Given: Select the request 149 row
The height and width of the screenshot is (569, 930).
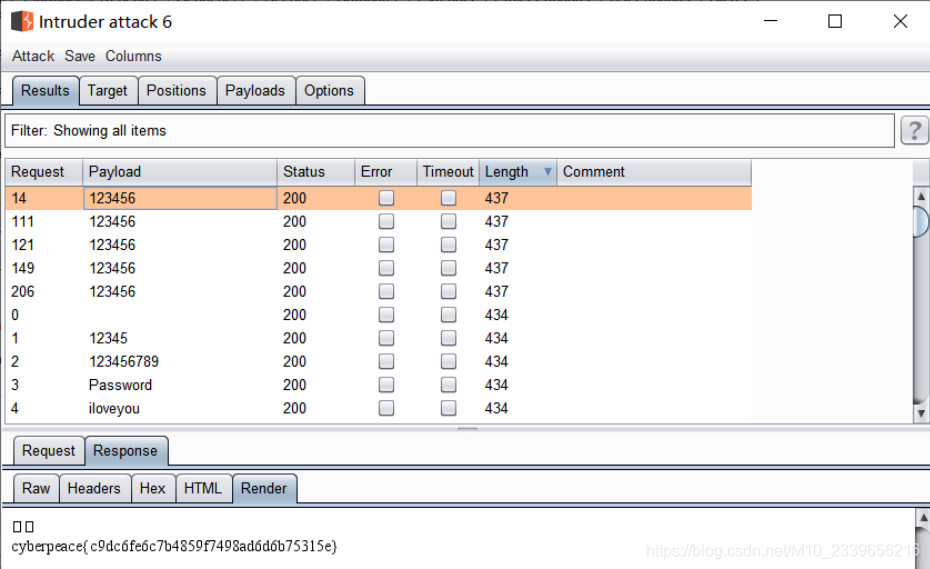Looking at the screenshot, I should (378, 268).
